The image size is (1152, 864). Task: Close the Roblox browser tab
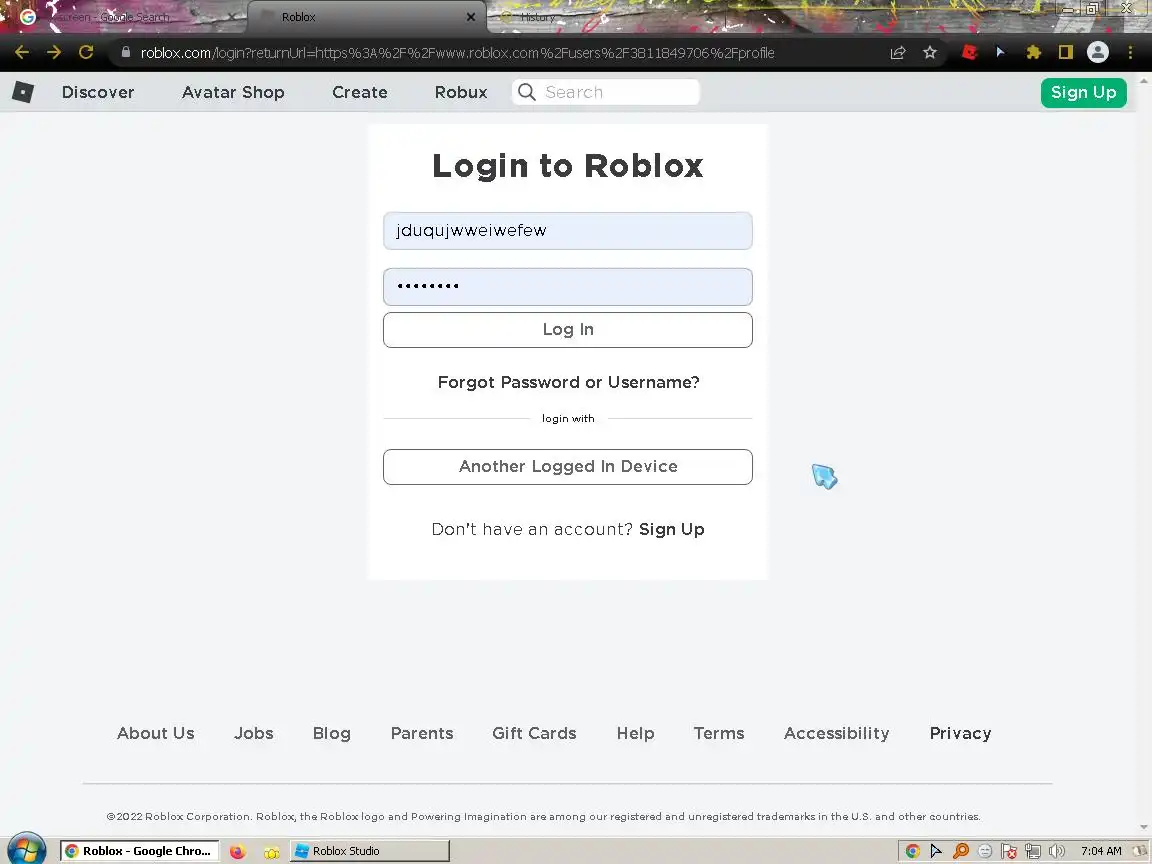click(471, 16)
